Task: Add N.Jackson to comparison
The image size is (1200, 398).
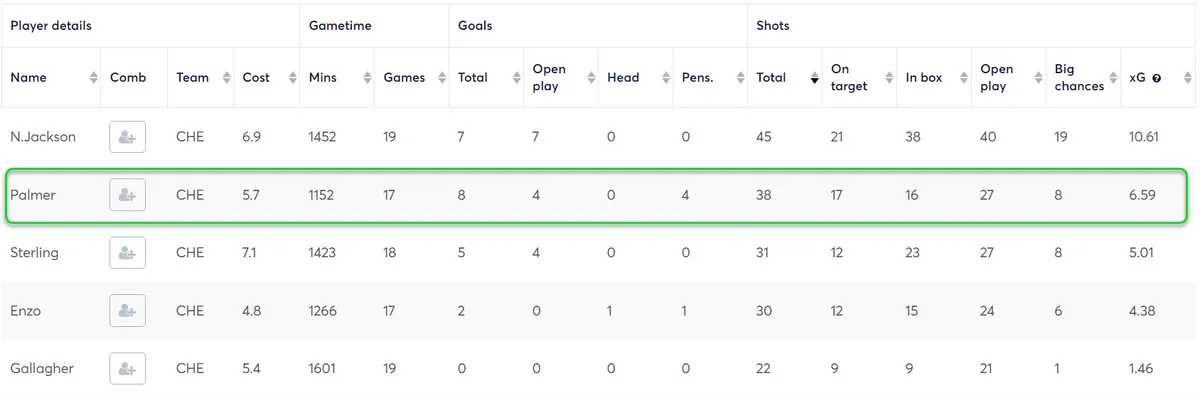Action: click(x=127, y=137)
